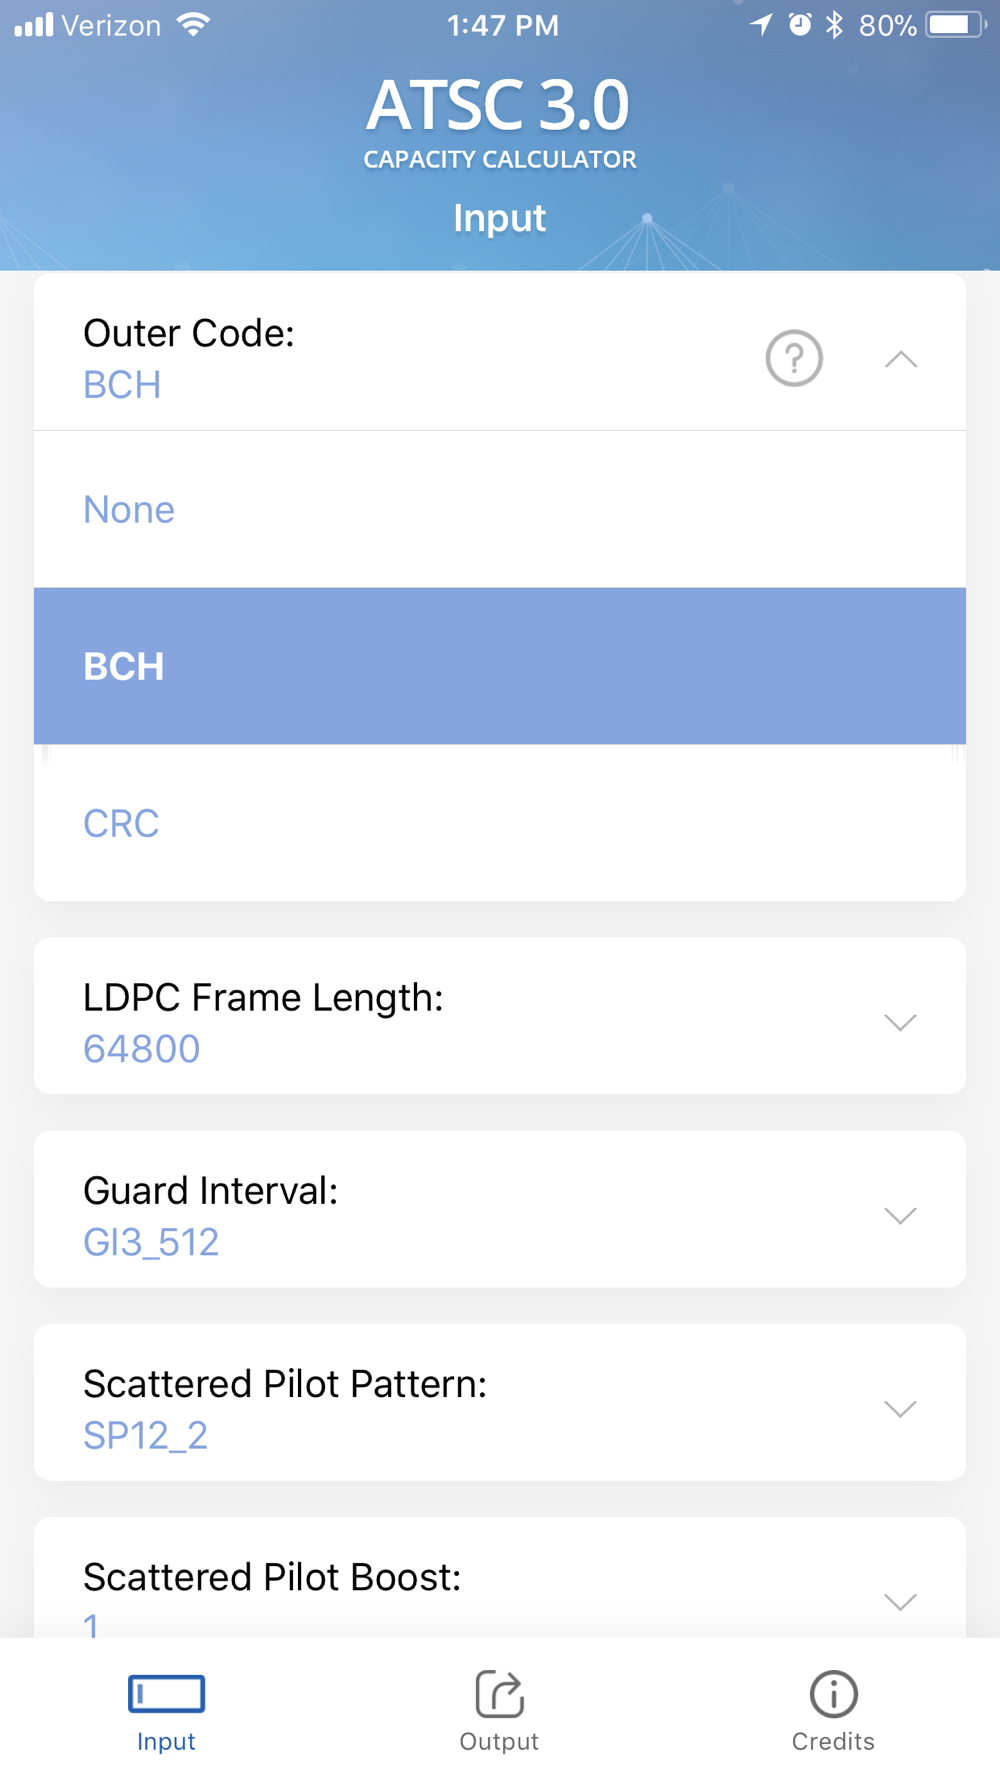Tap the alarm clock status icon

[x=800, y=25]
